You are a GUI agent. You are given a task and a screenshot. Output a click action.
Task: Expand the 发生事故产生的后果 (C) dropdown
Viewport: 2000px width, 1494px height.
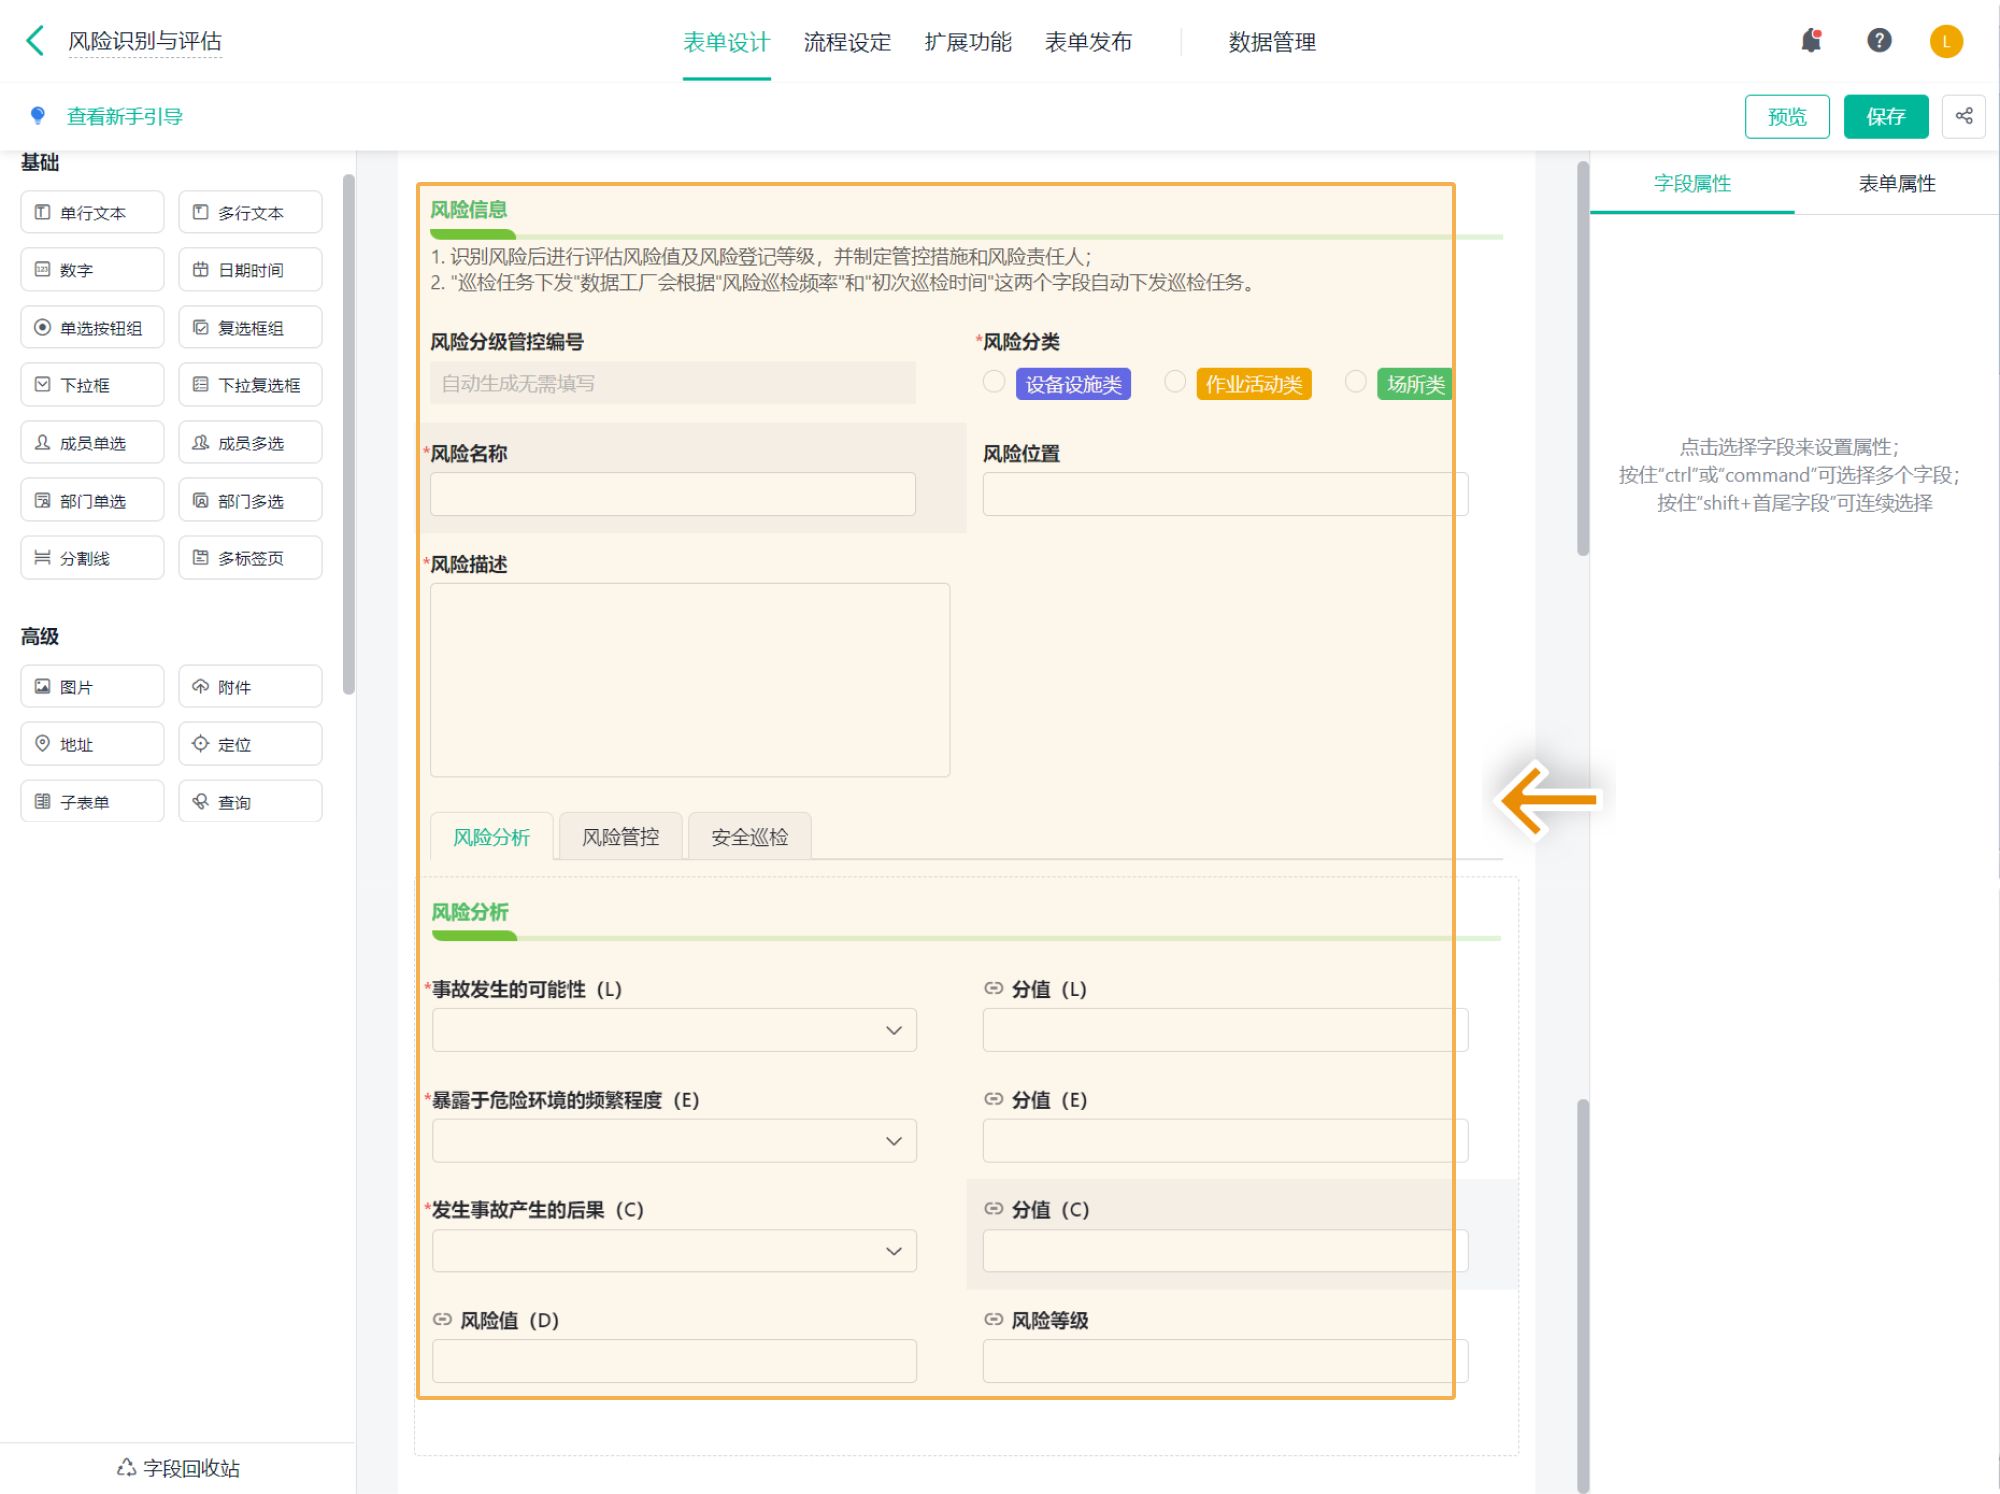pyautogui.click(x=674, y=1251)
